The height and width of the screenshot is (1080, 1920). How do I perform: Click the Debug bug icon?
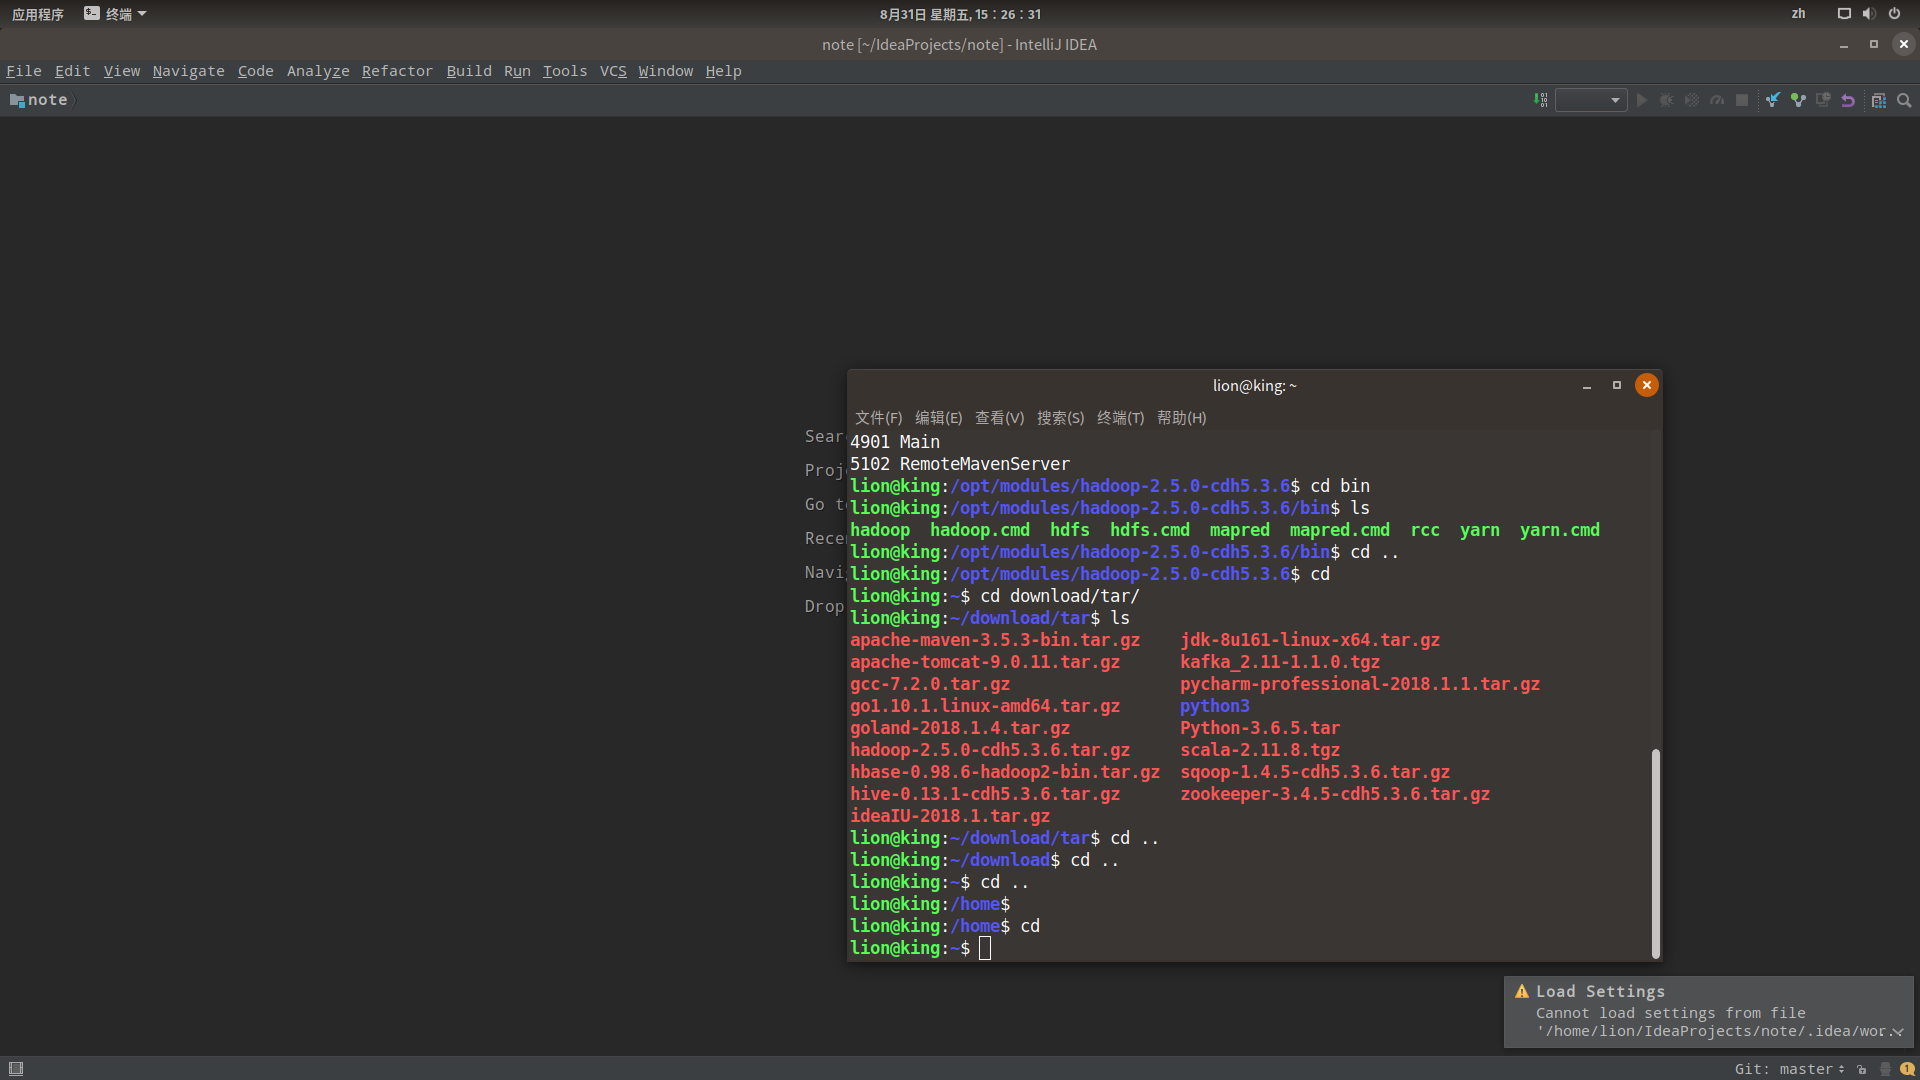click(1667, 100)
